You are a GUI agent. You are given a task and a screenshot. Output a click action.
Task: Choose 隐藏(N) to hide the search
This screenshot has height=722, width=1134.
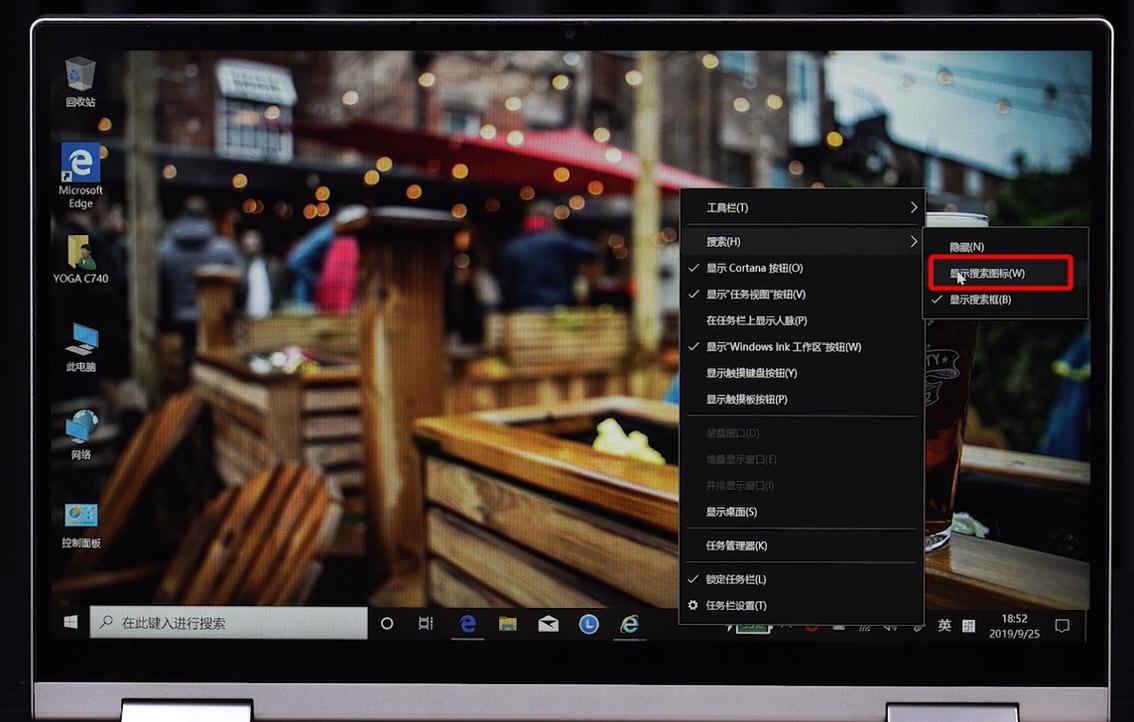966,246
